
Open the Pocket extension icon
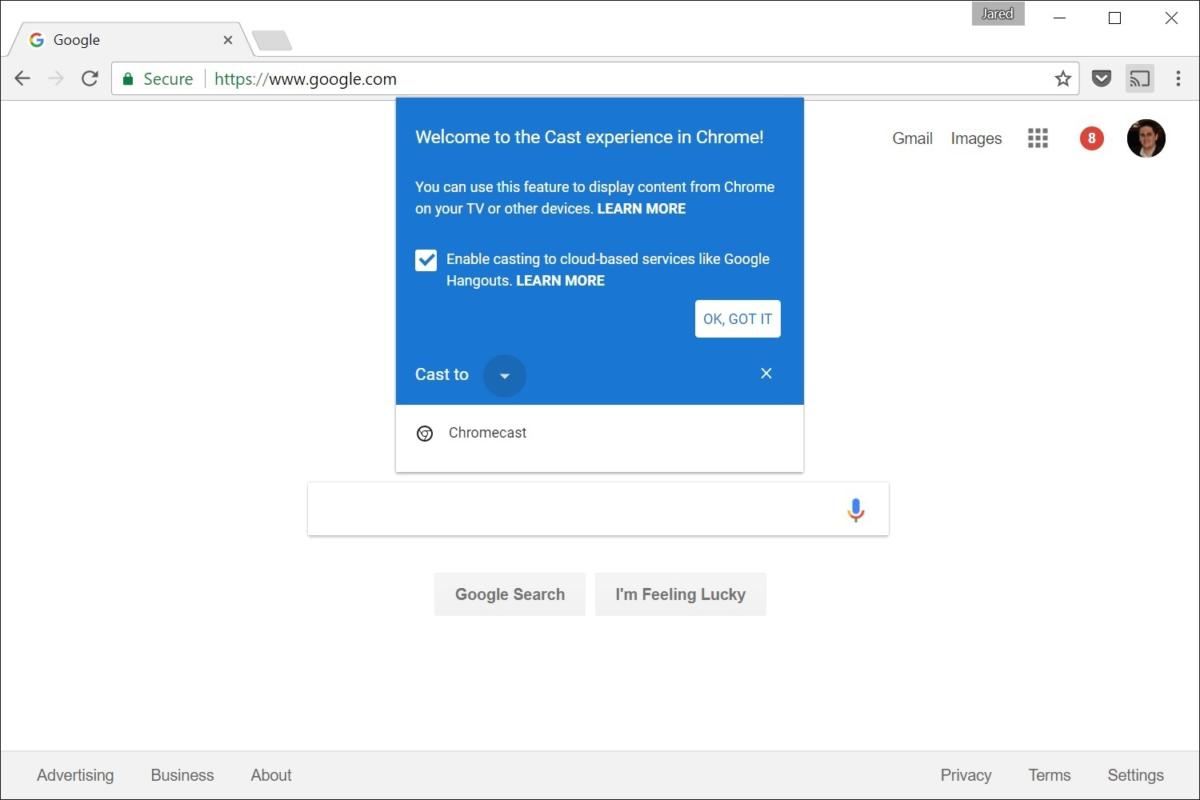coord(1101,78)
